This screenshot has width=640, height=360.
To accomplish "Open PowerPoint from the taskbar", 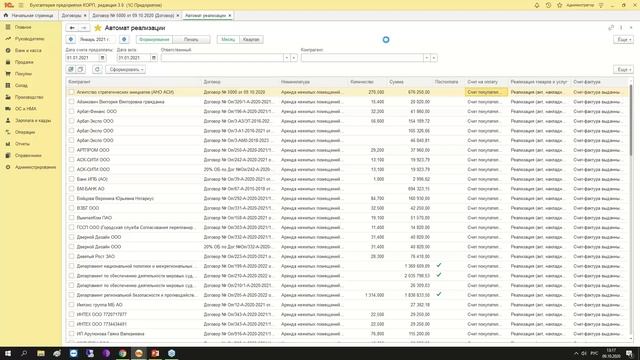I will [155, 353].
